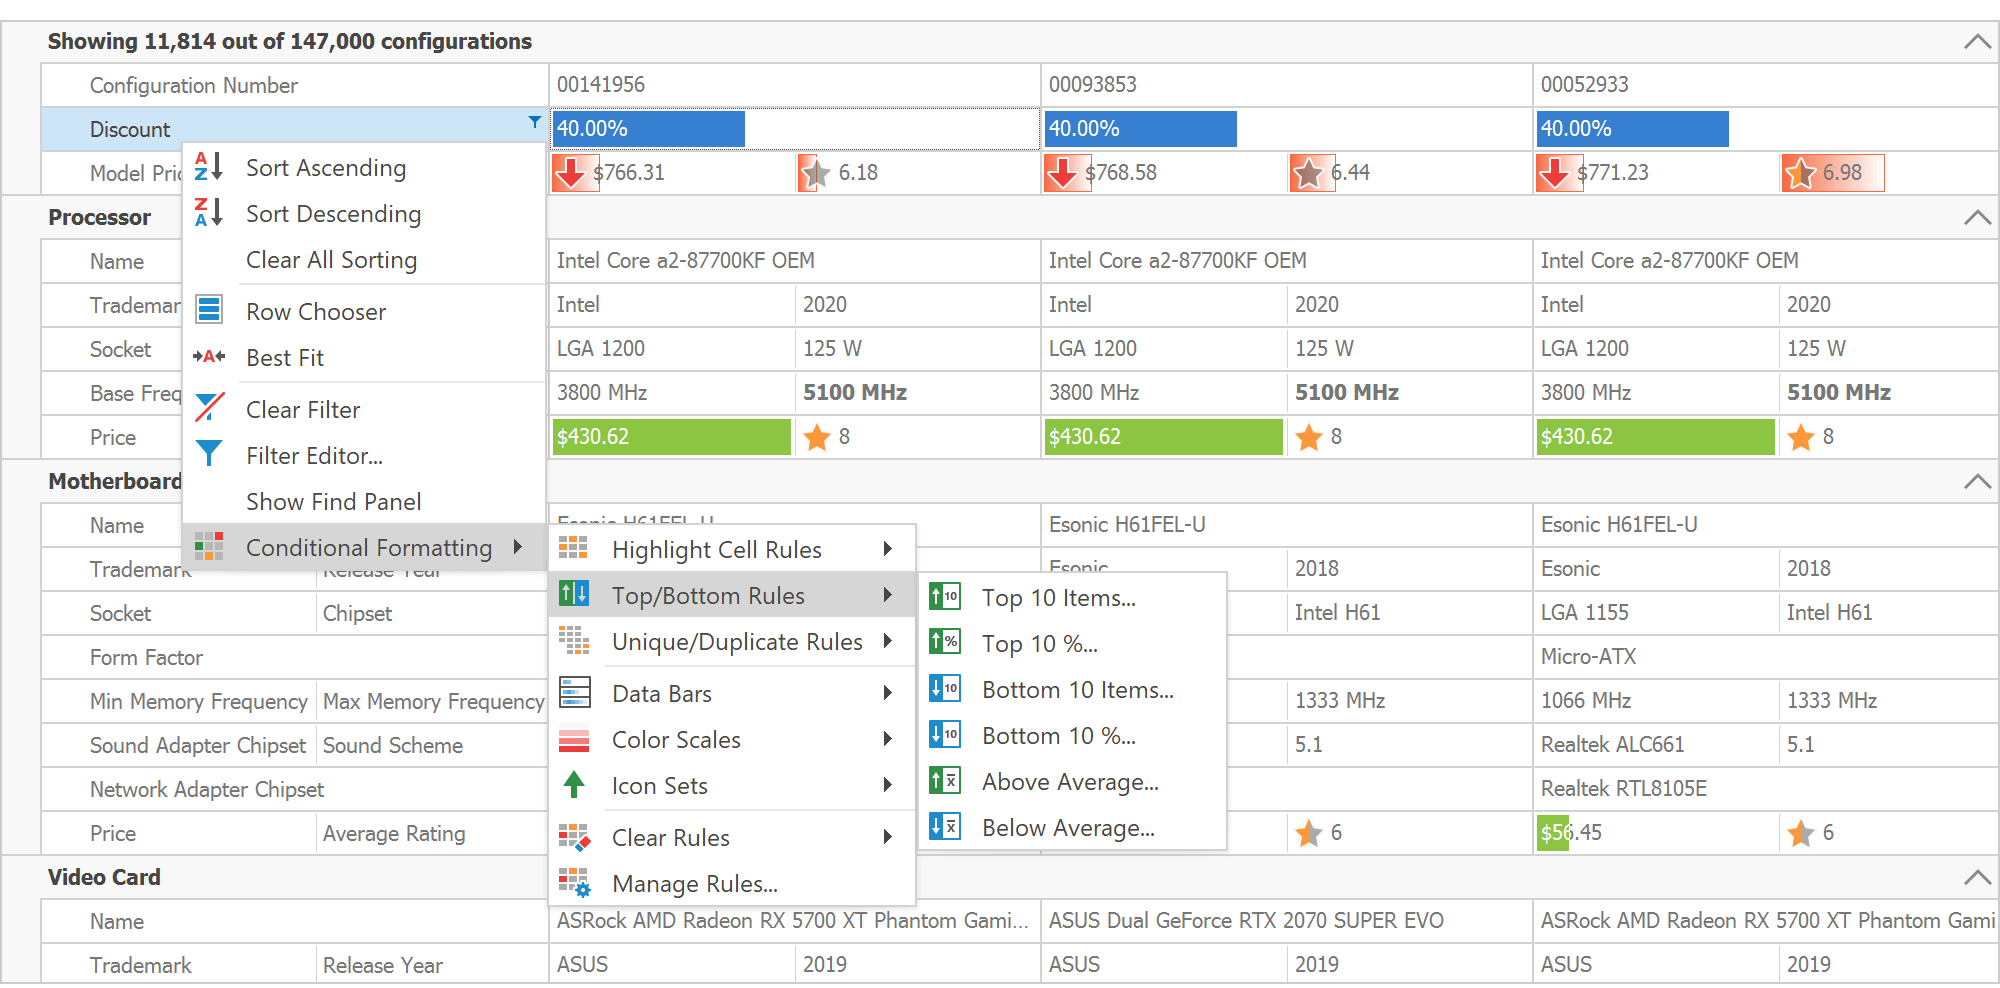
Task: Click the Best Fit icon
Action: (209, 356)
